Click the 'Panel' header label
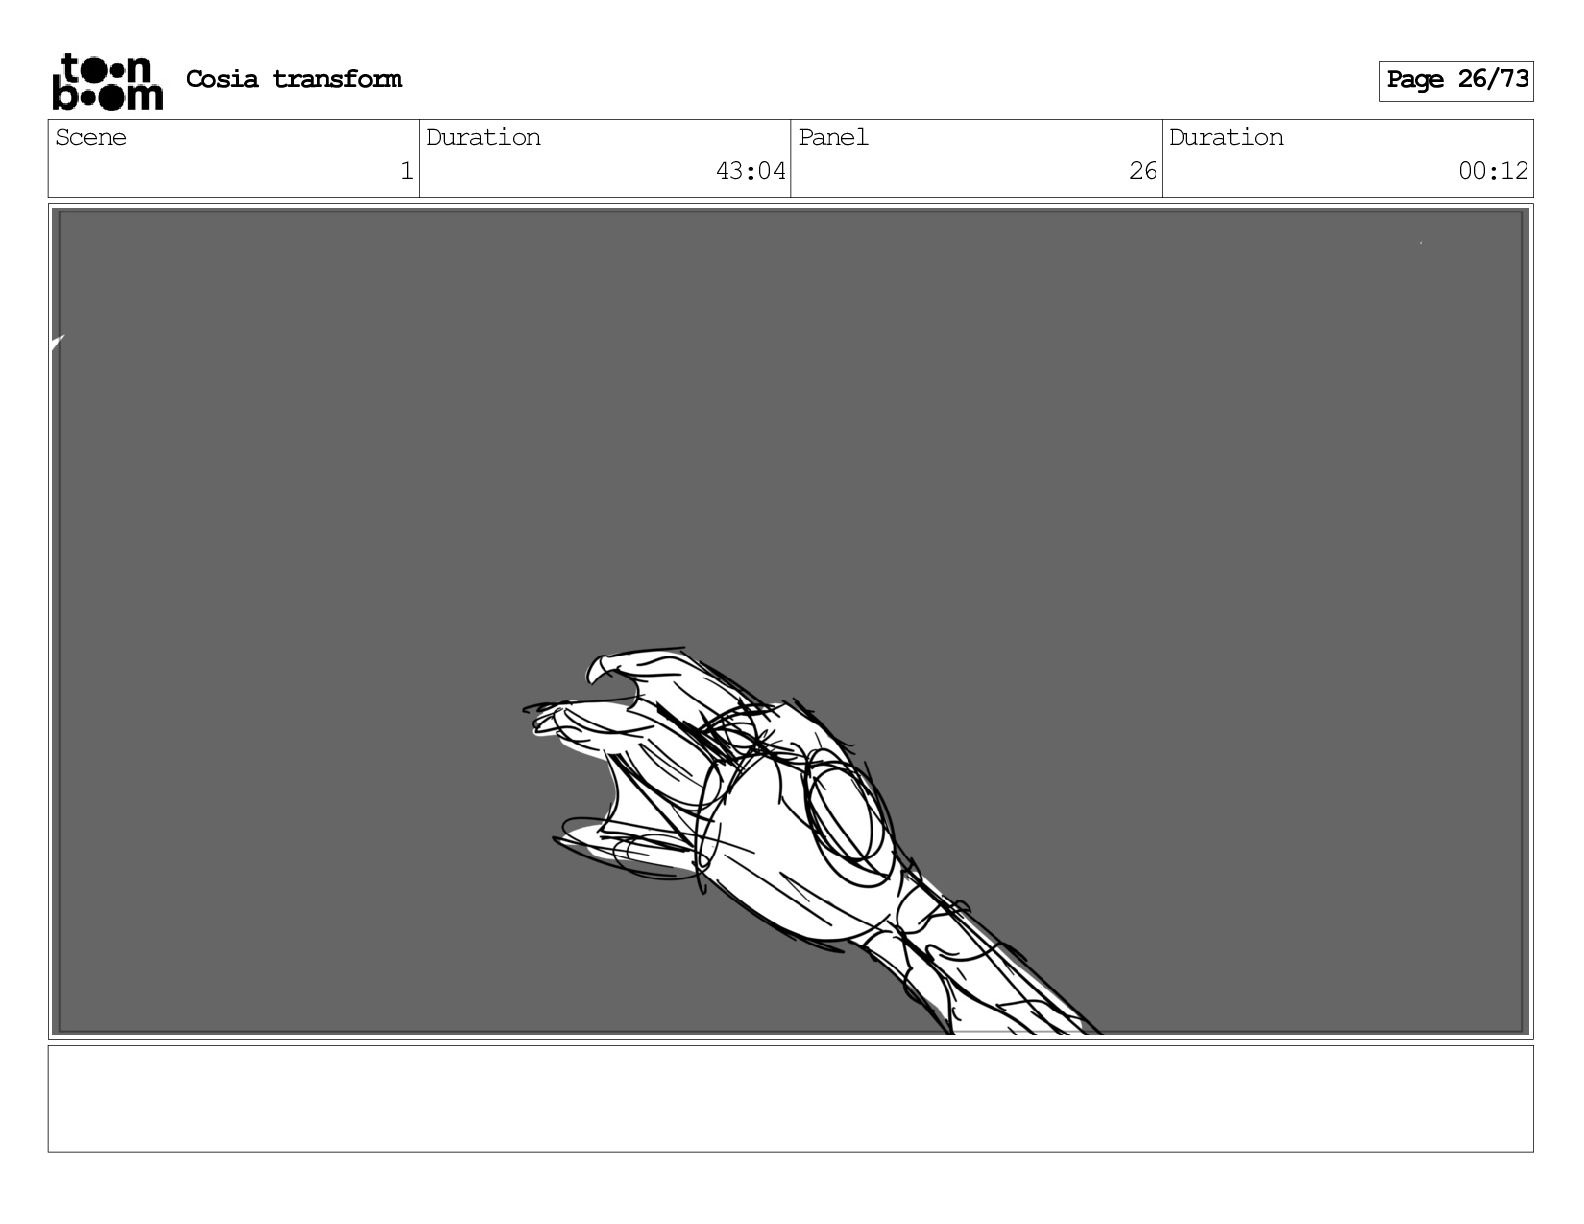 (x=833, y=137)
